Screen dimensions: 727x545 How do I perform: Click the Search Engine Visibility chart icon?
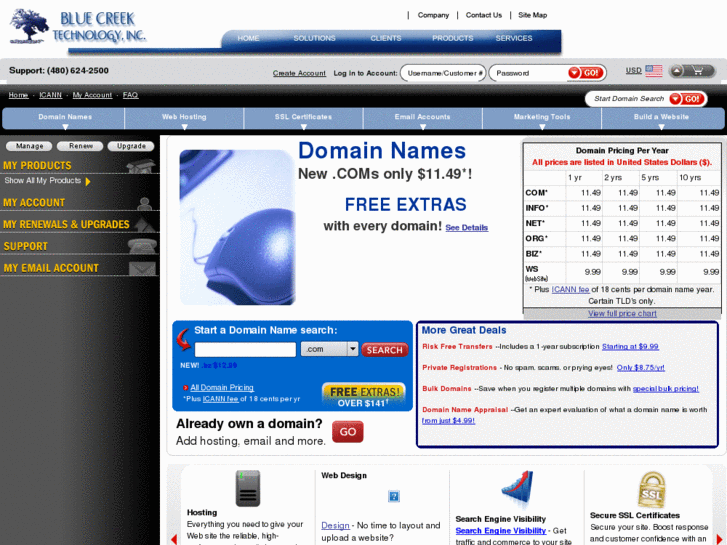[517, 490]
